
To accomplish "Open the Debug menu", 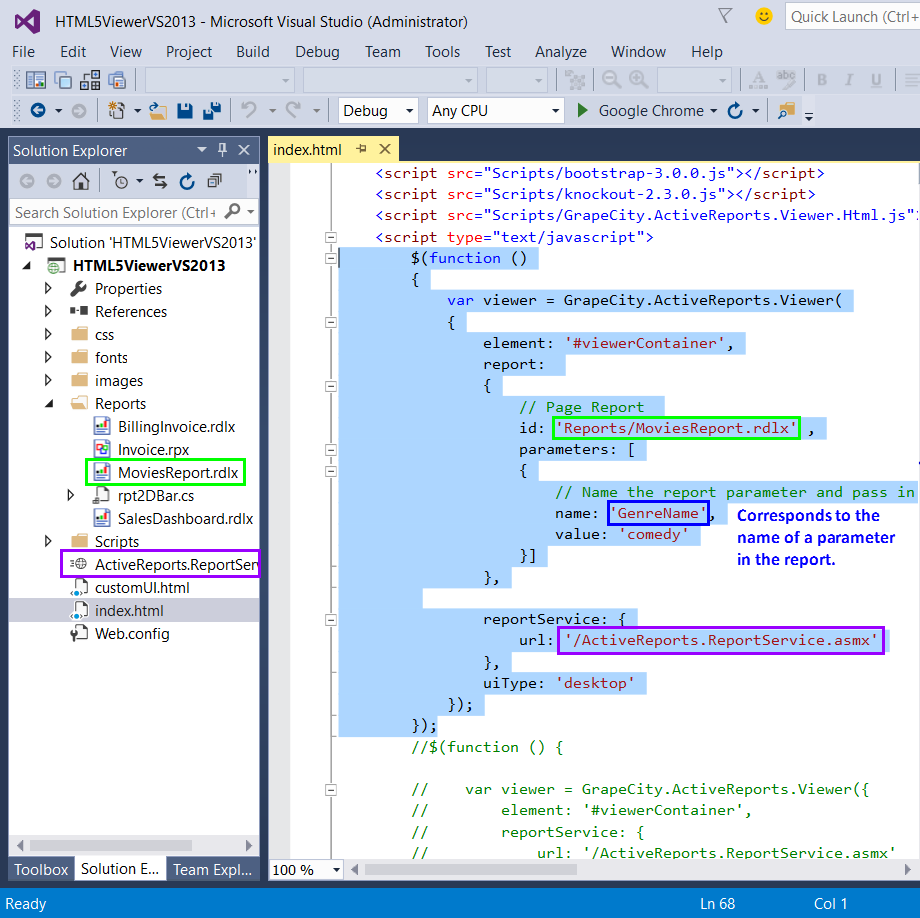I will coord(317,52).
